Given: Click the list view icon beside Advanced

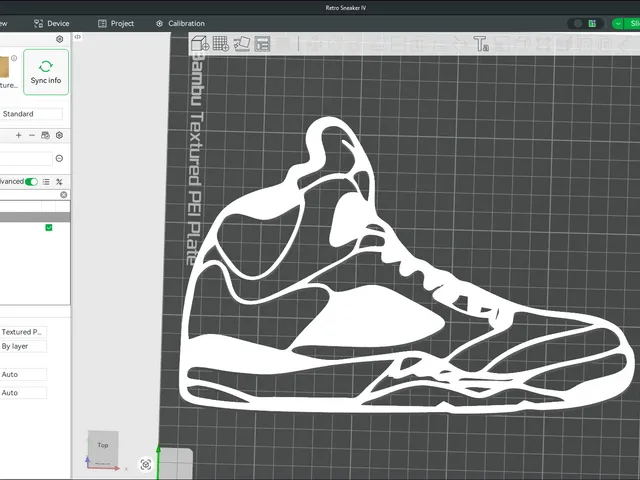Looking at the screenshot, I should coord(46,182).
